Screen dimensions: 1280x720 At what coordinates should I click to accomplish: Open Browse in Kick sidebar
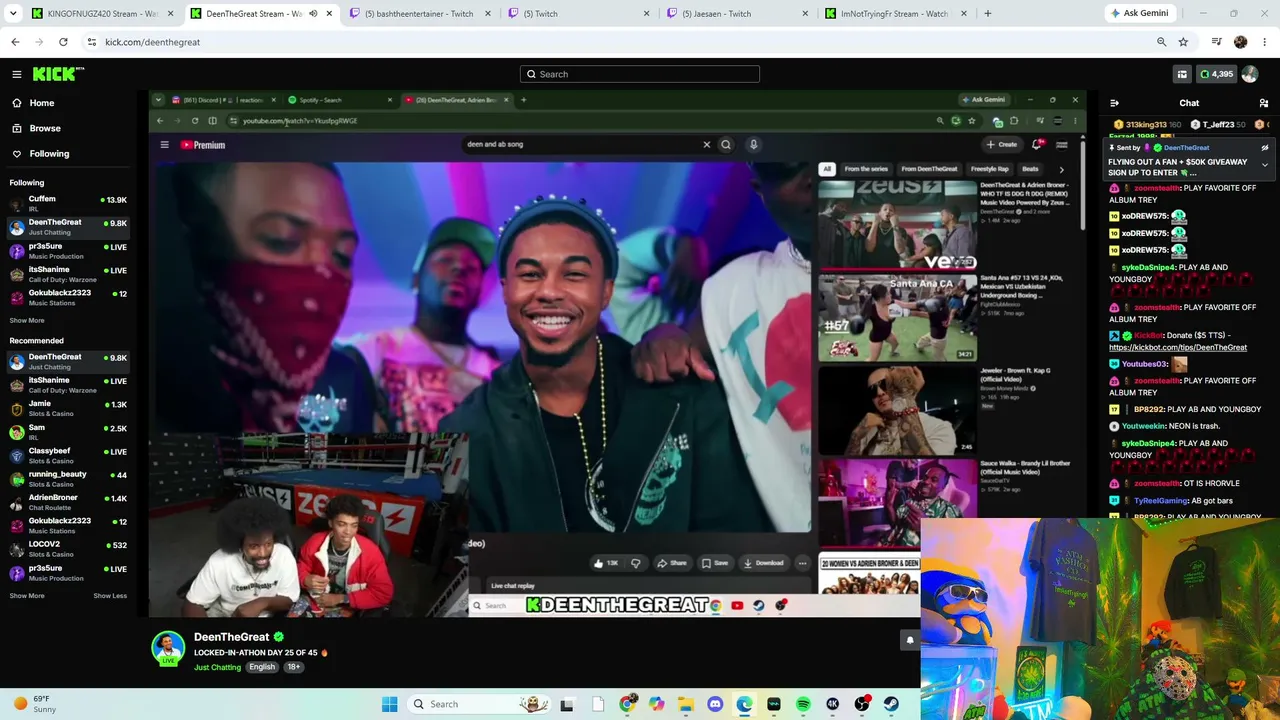tap(45, 128)
